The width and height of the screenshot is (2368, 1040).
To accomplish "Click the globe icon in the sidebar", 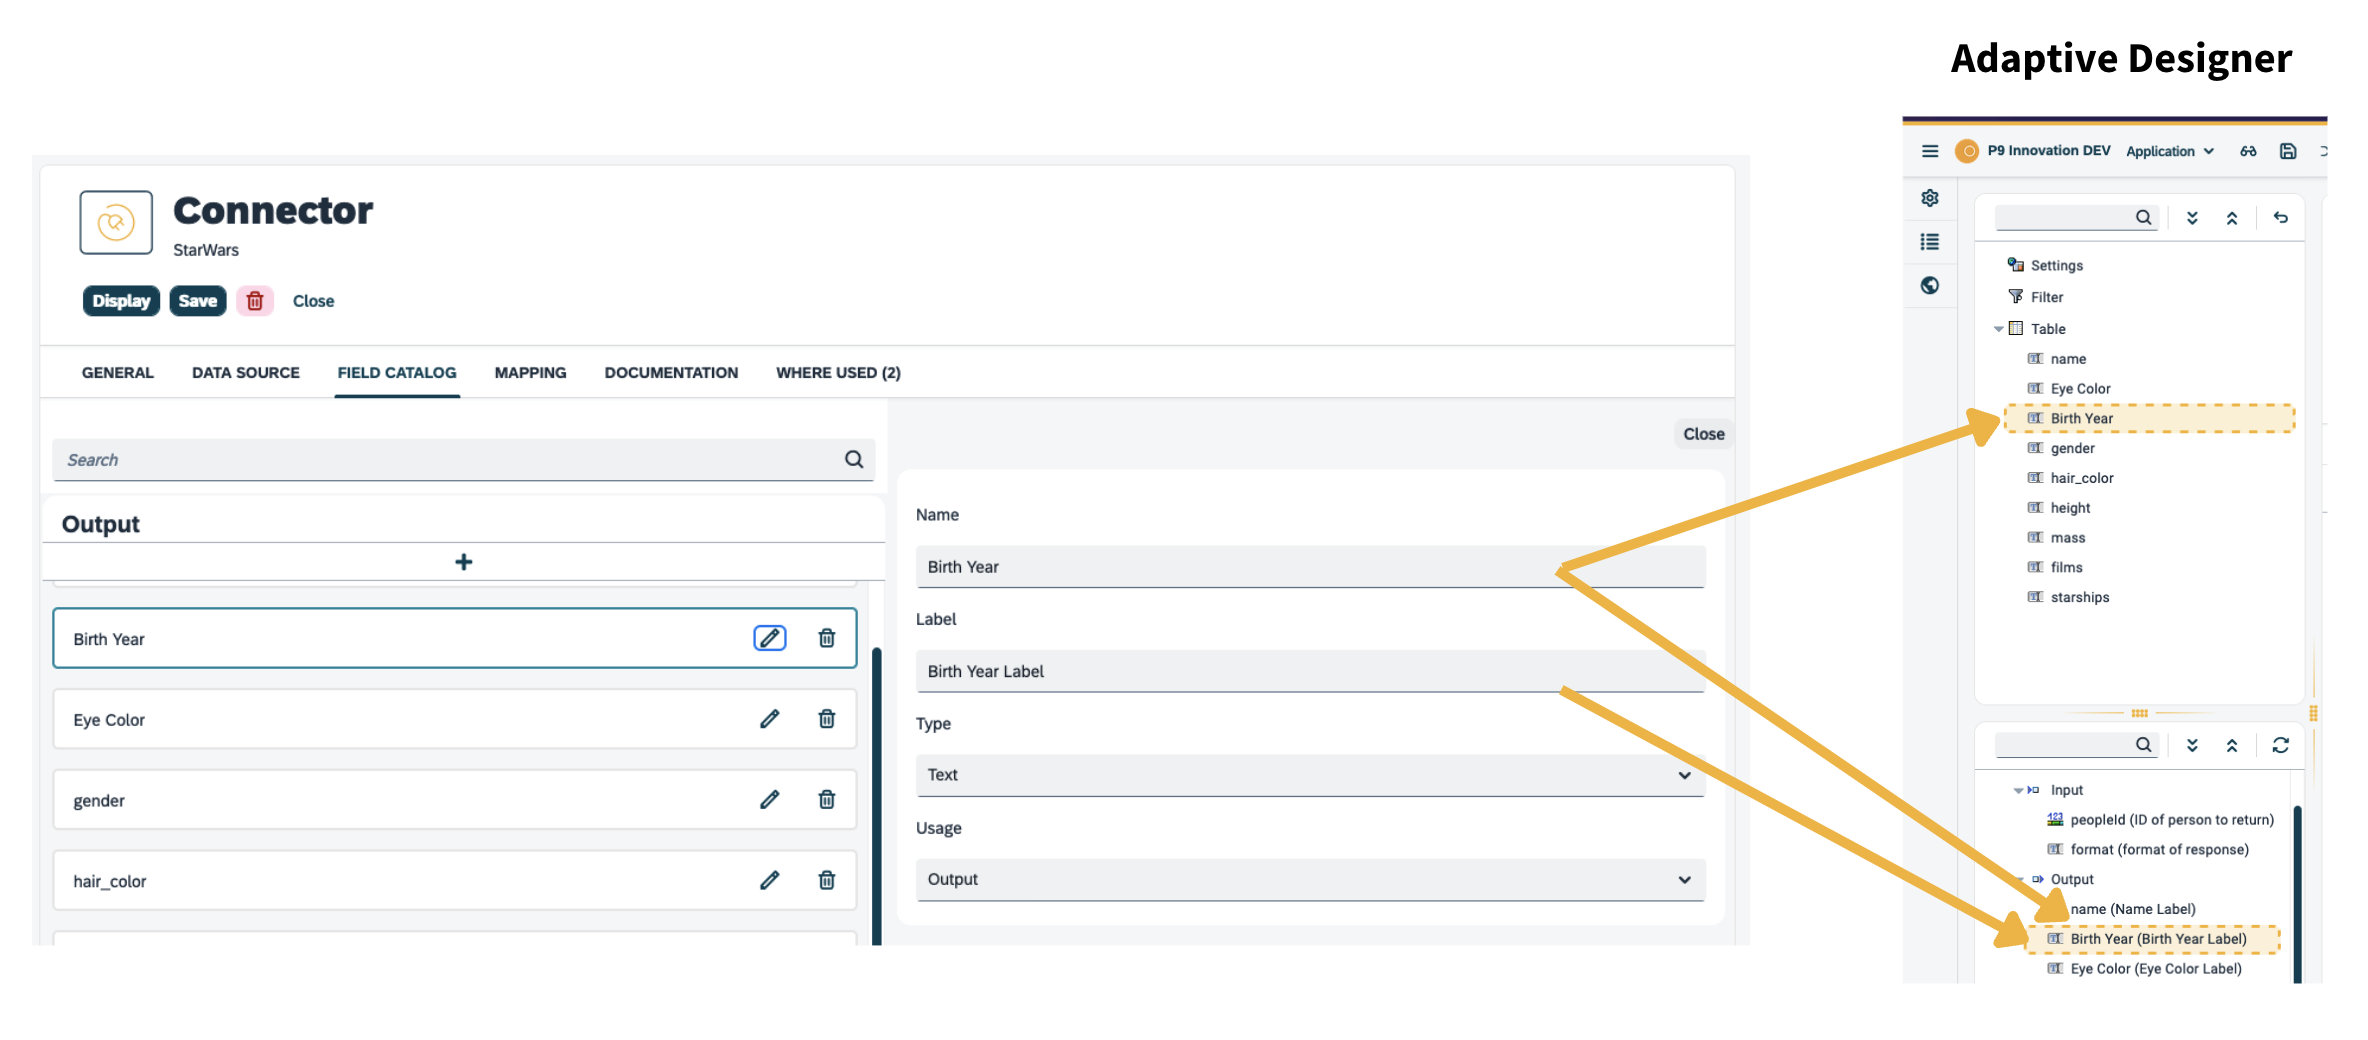I will (1930, 286).
